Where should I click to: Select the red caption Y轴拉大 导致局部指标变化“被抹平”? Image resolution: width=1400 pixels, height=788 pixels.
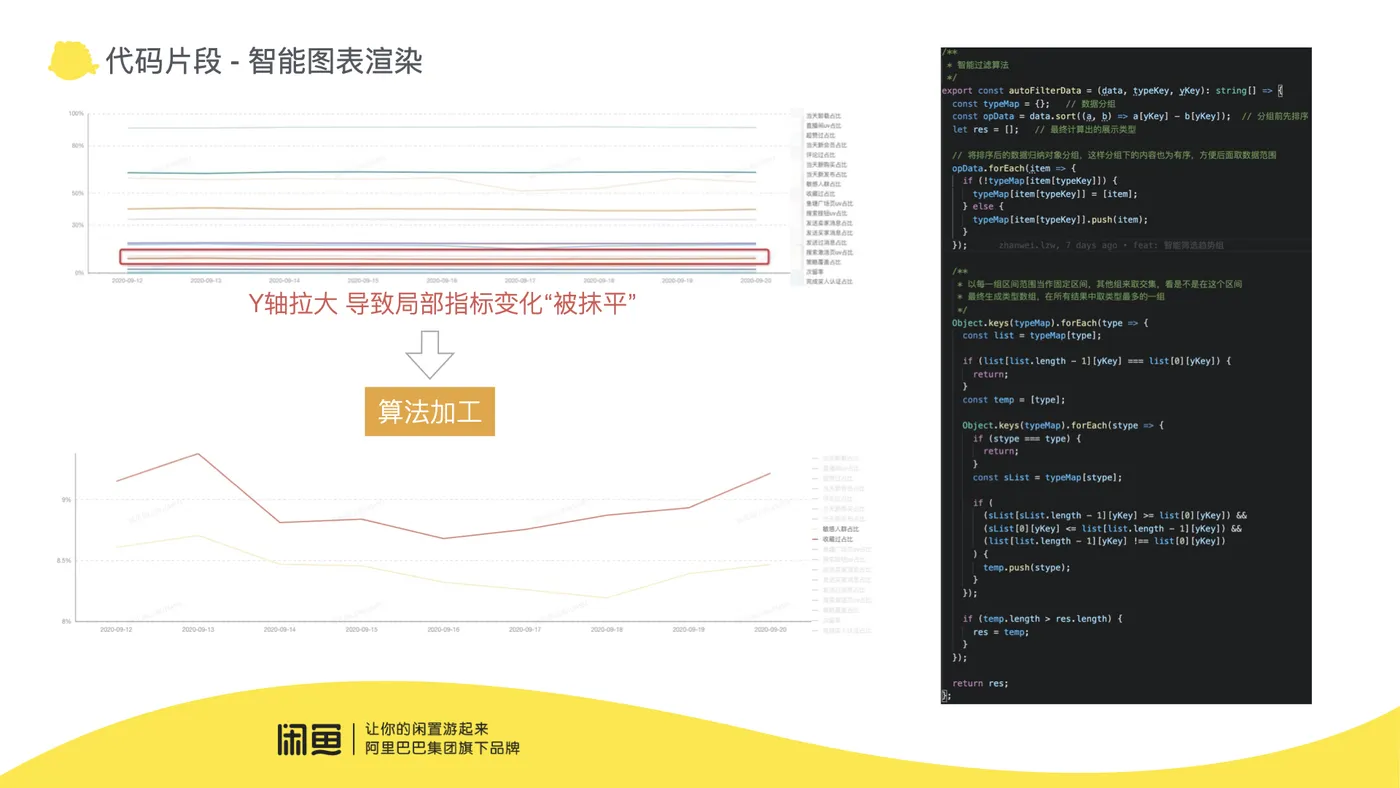pyautogui.click(x=442, y=303)
